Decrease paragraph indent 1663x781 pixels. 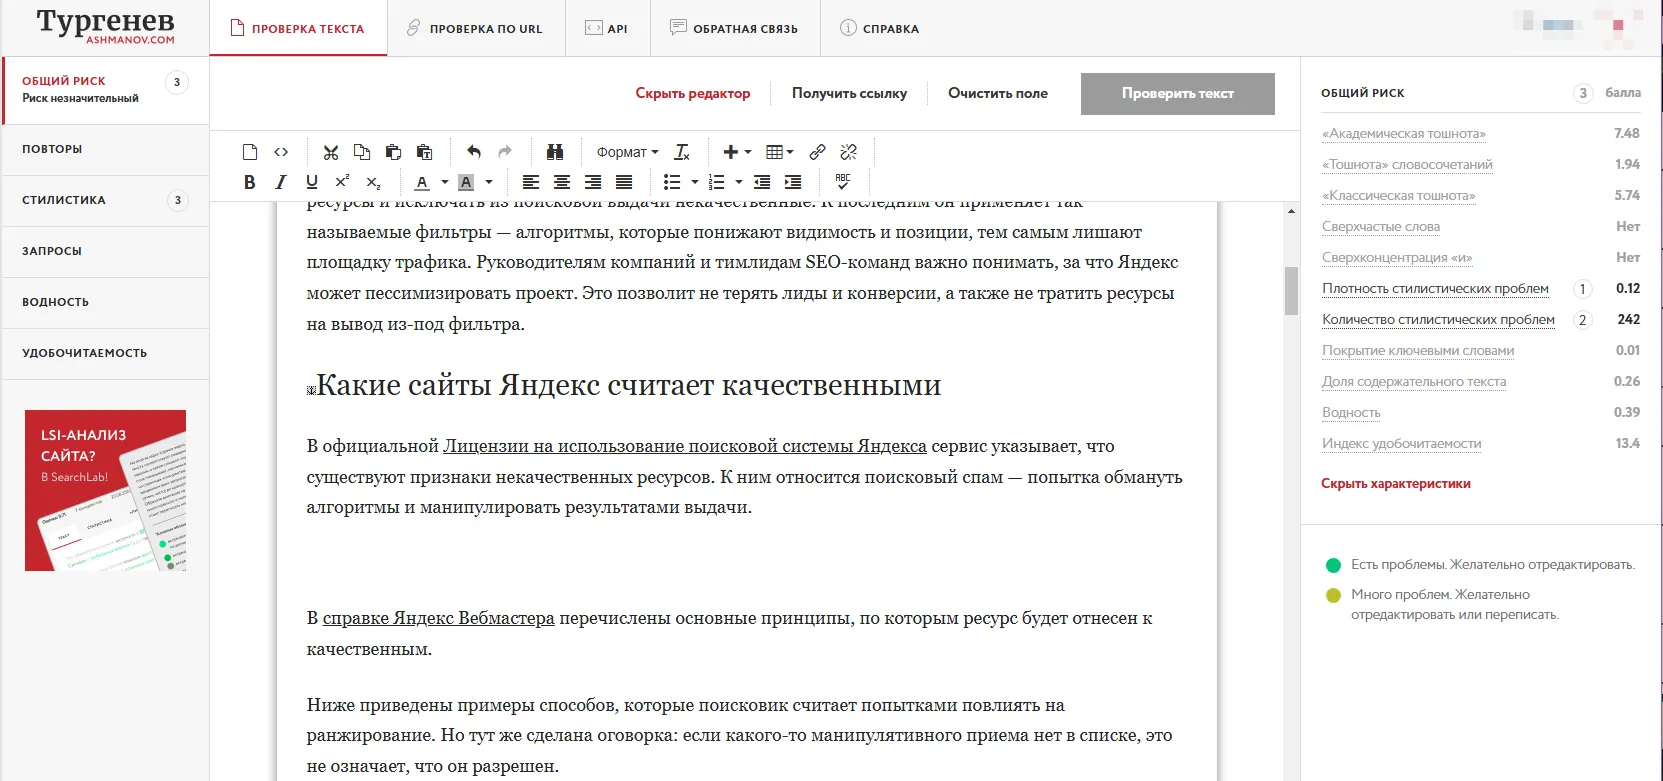[x=762, y=182]
